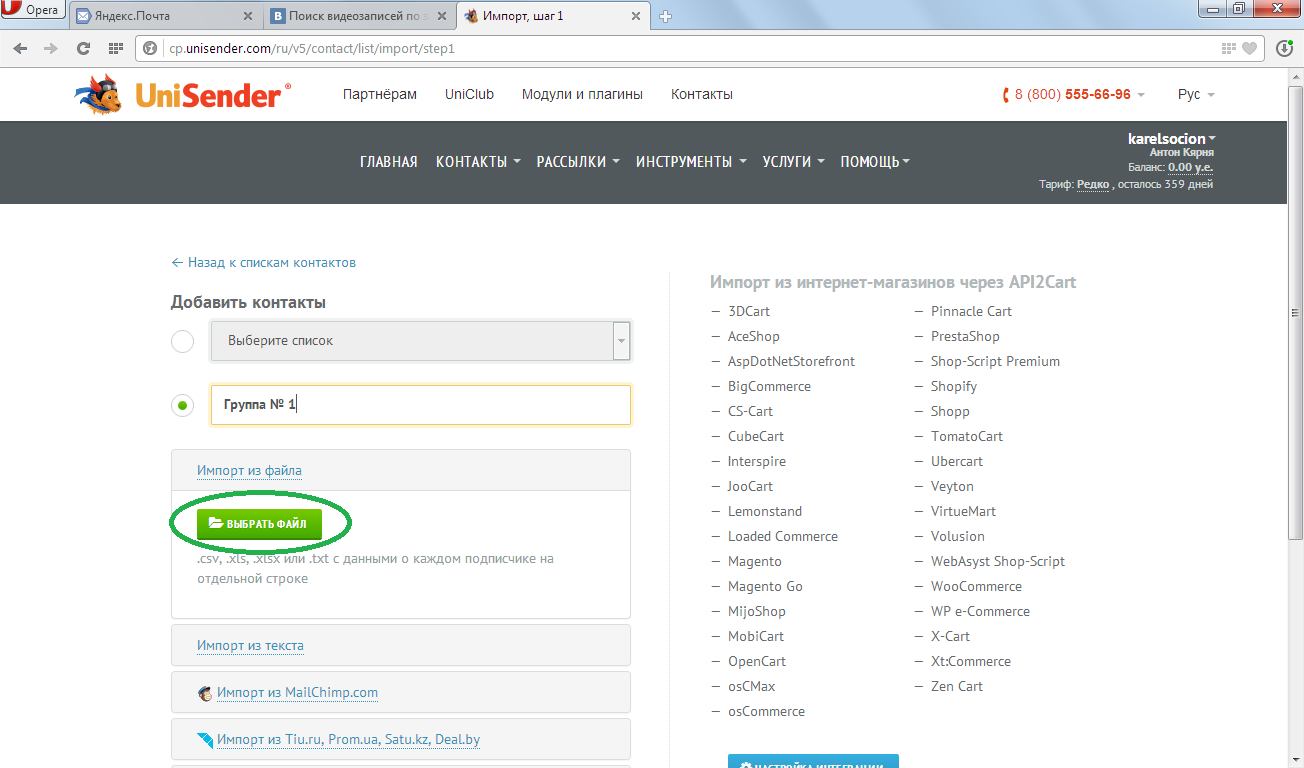Viewport: 1304px width, 768px height.
Task: Click the browser Forward arrow
Action: tap(51, 48)
